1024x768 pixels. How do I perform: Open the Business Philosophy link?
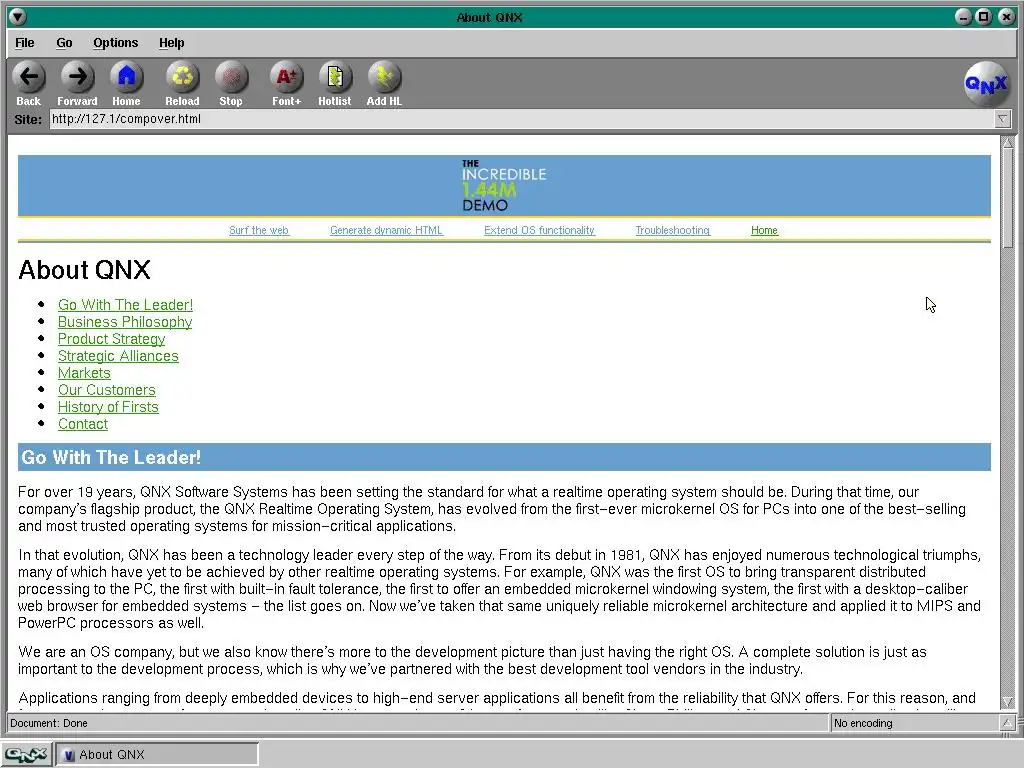(x=125, y=322)
